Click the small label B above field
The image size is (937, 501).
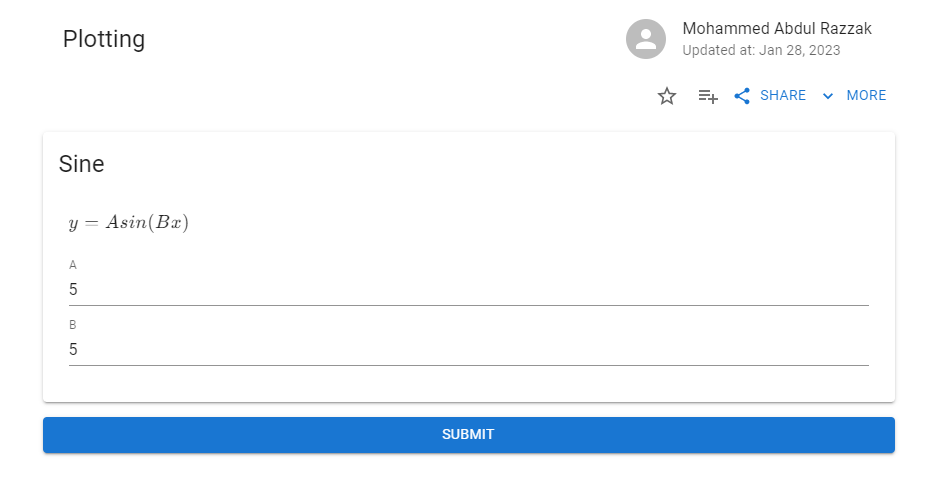[73, 325]
